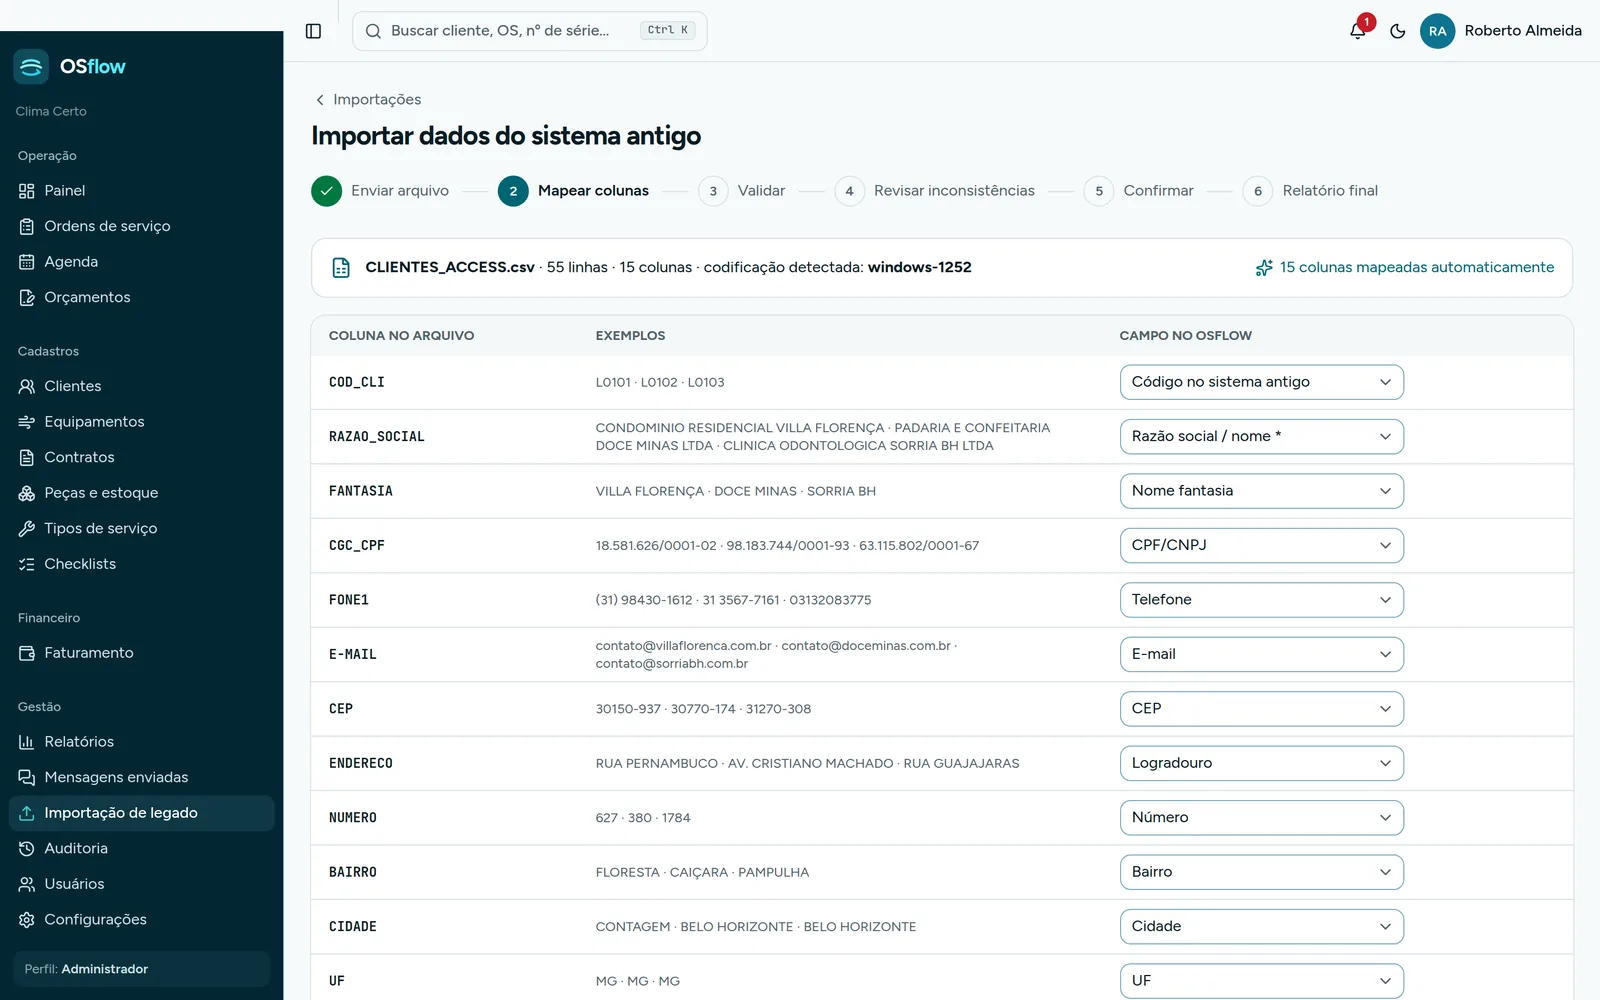Click the Equipamentos sidebar icon
The height and width of the screenshot is (1000, 1600).
27,422
